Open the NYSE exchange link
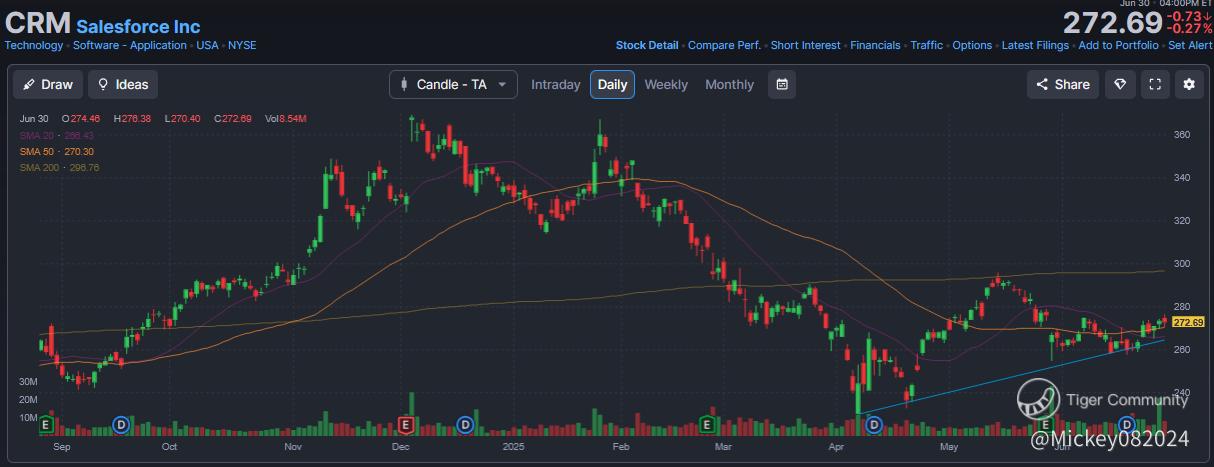The image size is (1214, 467). 241,45
